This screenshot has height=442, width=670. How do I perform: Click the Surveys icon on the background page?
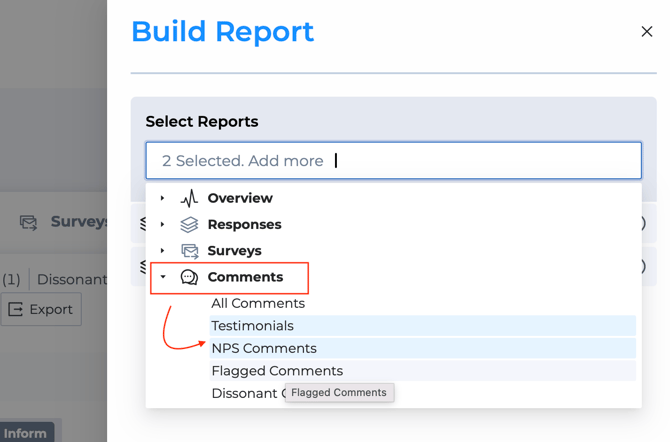pyautogui.click(x=29, y=222)
